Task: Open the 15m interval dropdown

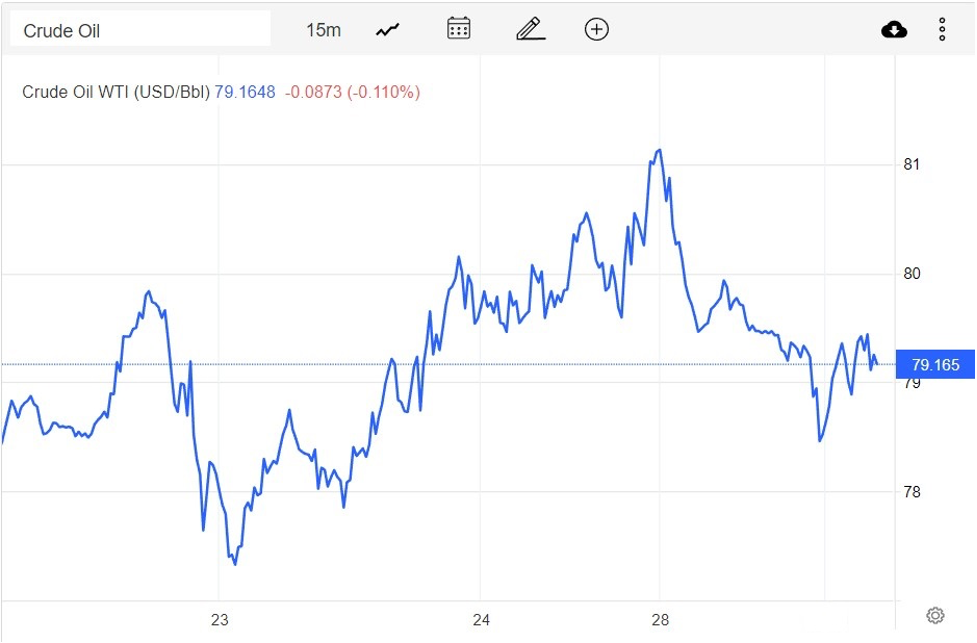Action: (x=323, y=30)
